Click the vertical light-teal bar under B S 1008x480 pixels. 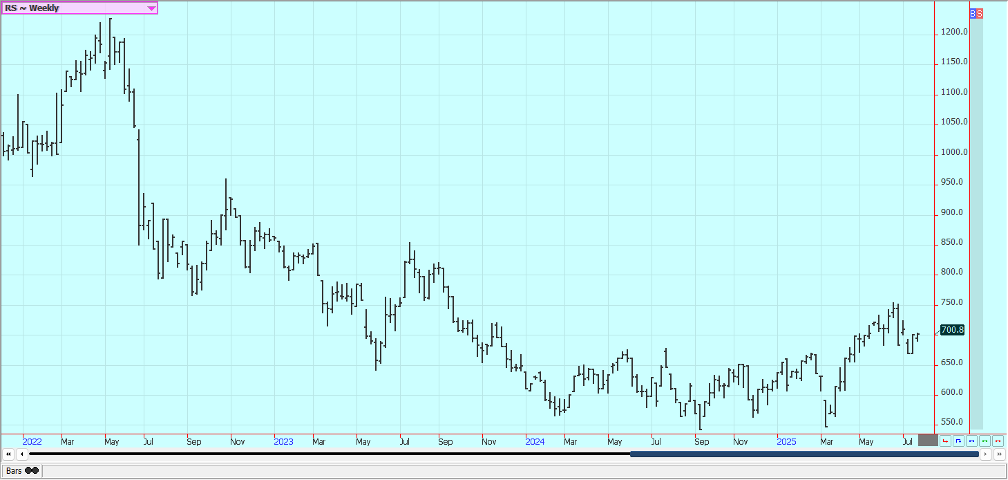pos(976,224)
